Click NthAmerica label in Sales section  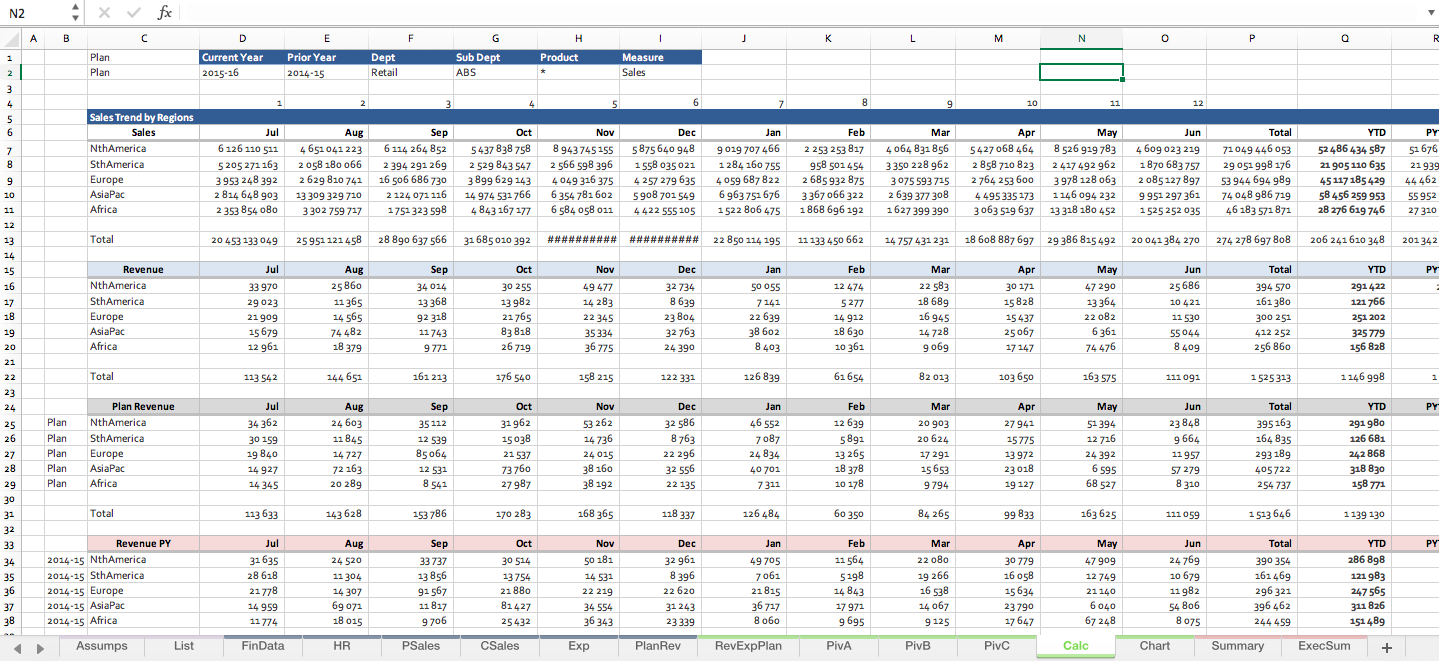pos(118,148)
